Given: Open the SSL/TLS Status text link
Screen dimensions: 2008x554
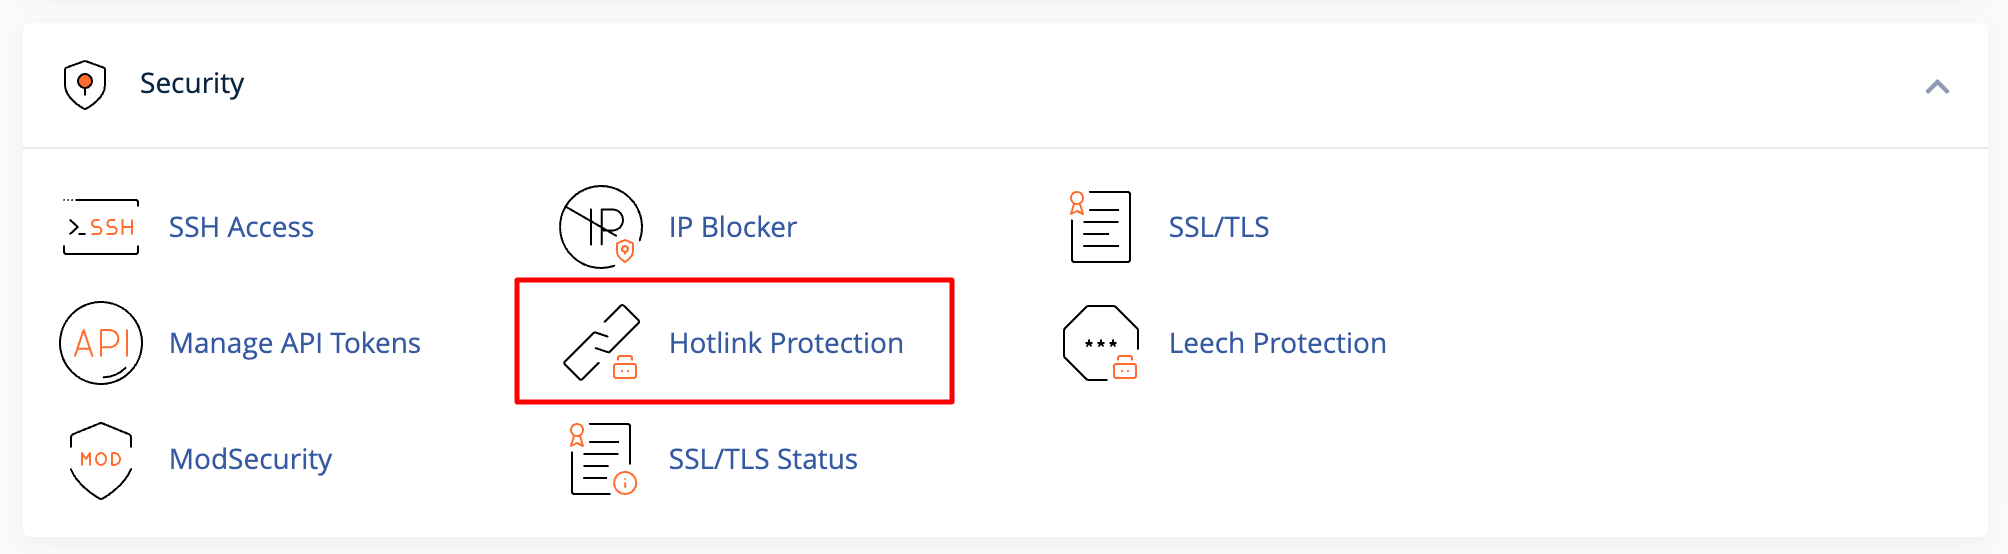Looking at the screenshot, I should [x=763, y=459].
